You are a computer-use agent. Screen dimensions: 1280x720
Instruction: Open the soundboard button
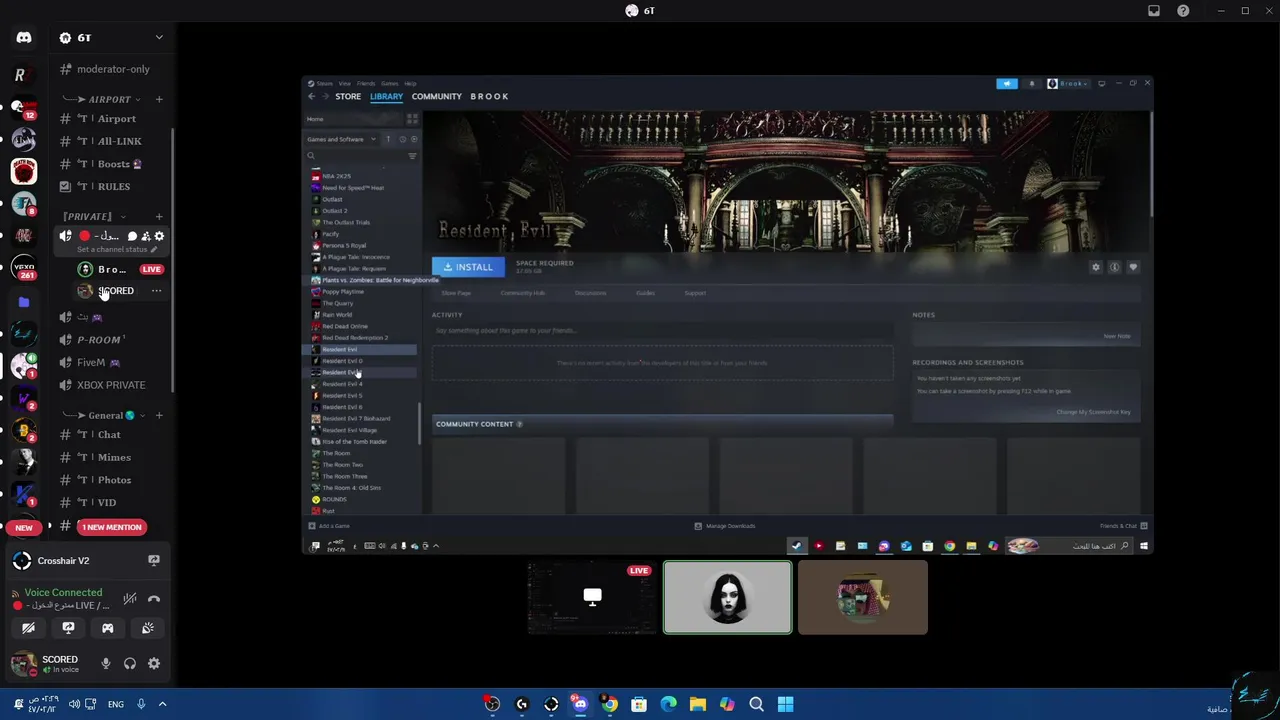click(148, 628)
